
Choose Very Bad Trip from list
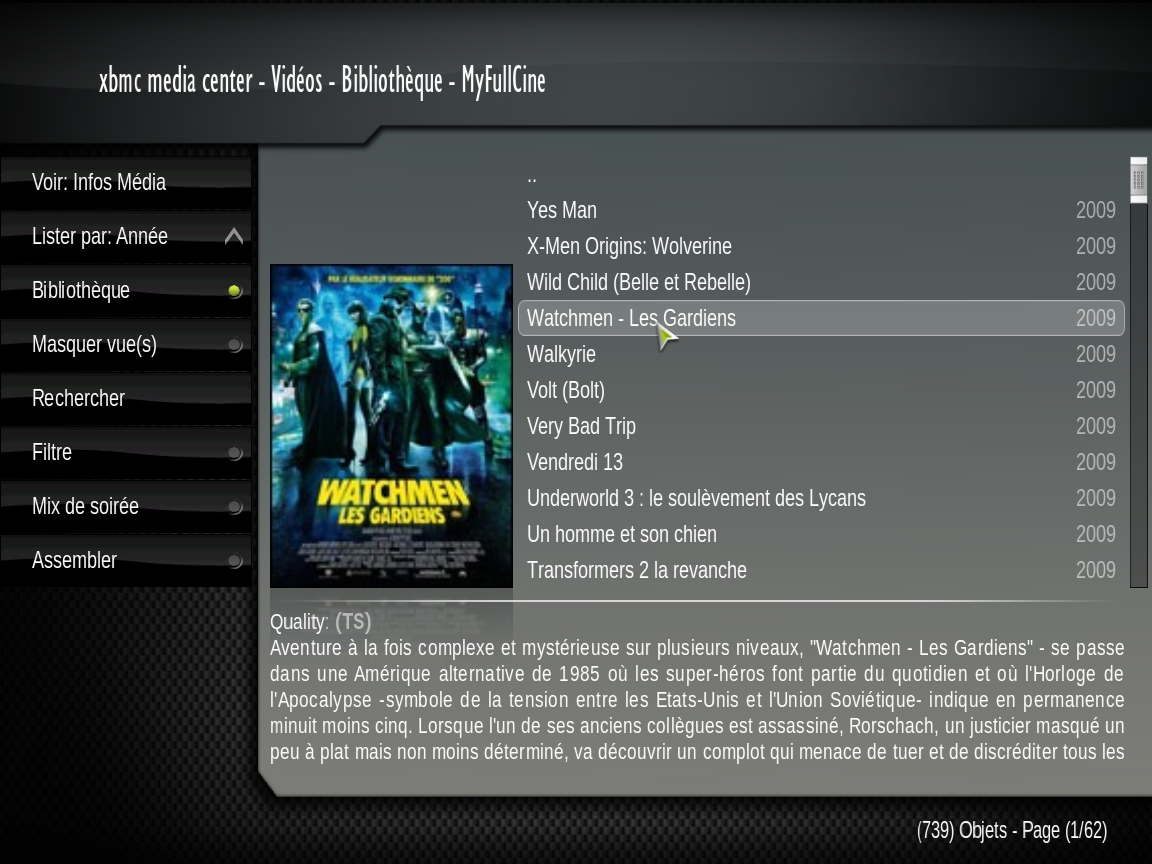click(x=821, y=426)
